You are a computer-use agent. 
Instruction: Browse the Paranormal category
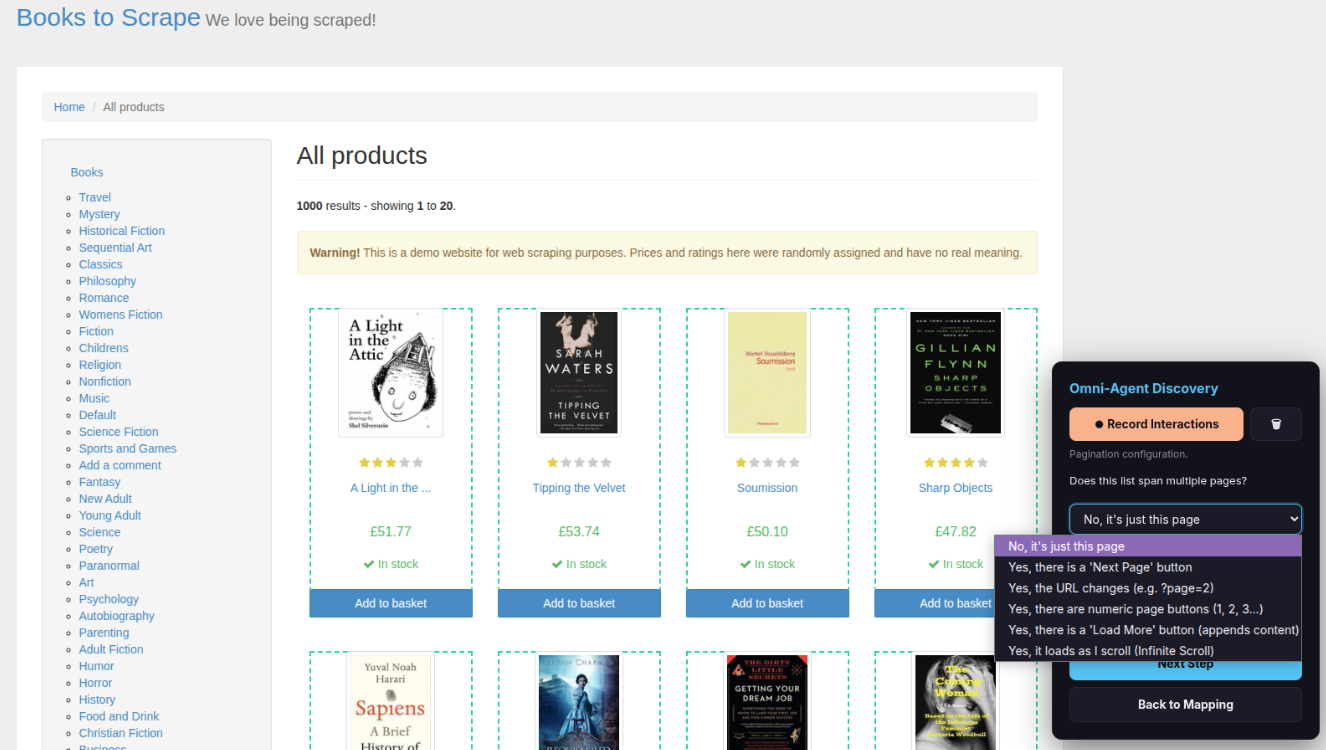(109, 566)
